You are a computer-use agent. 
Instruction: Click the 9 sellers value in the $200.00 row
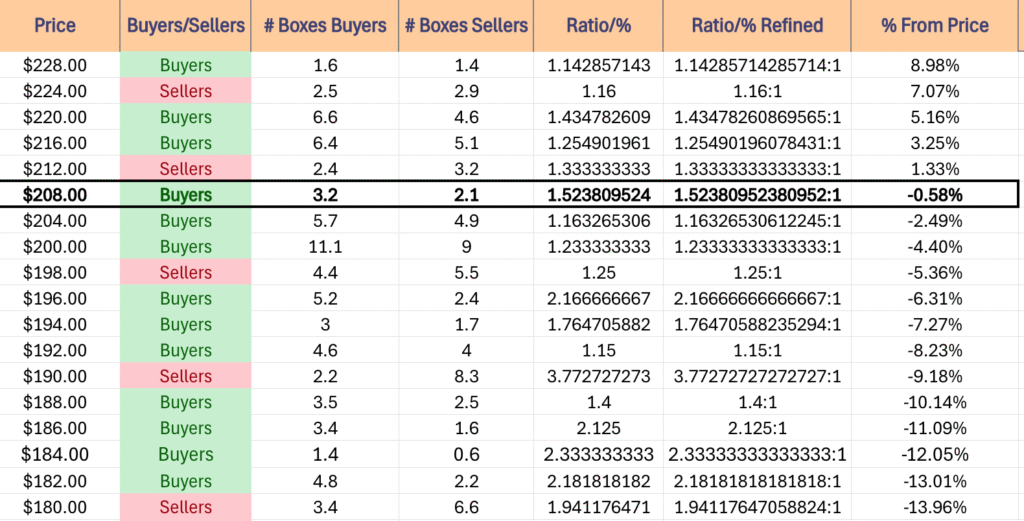pyautogui.click(x=466, y=247)
